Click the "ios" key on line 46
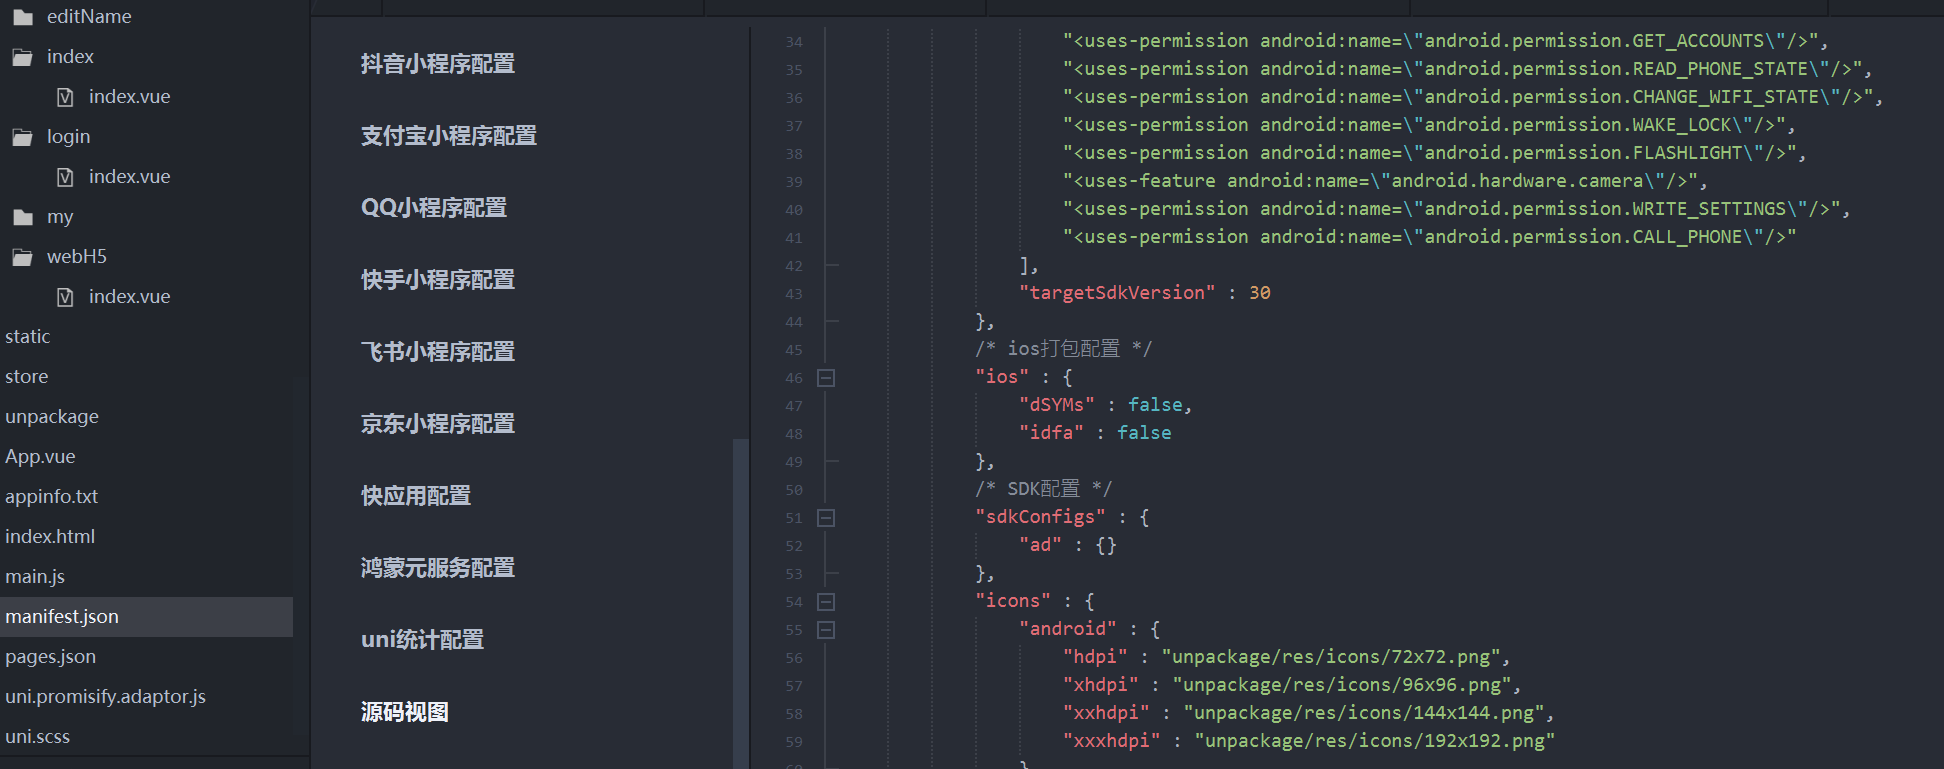The image size is (1944, 769). pos(1002,377)
